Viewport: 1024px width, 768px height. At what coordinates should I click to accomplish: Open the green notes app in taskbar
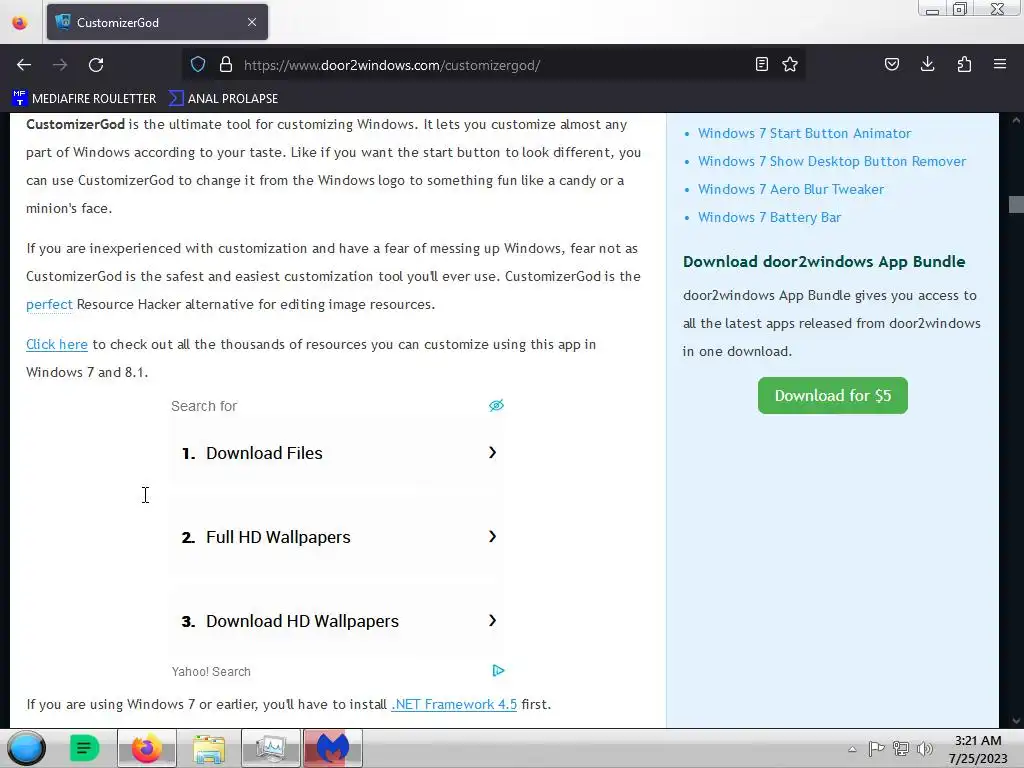coord(85,748)
